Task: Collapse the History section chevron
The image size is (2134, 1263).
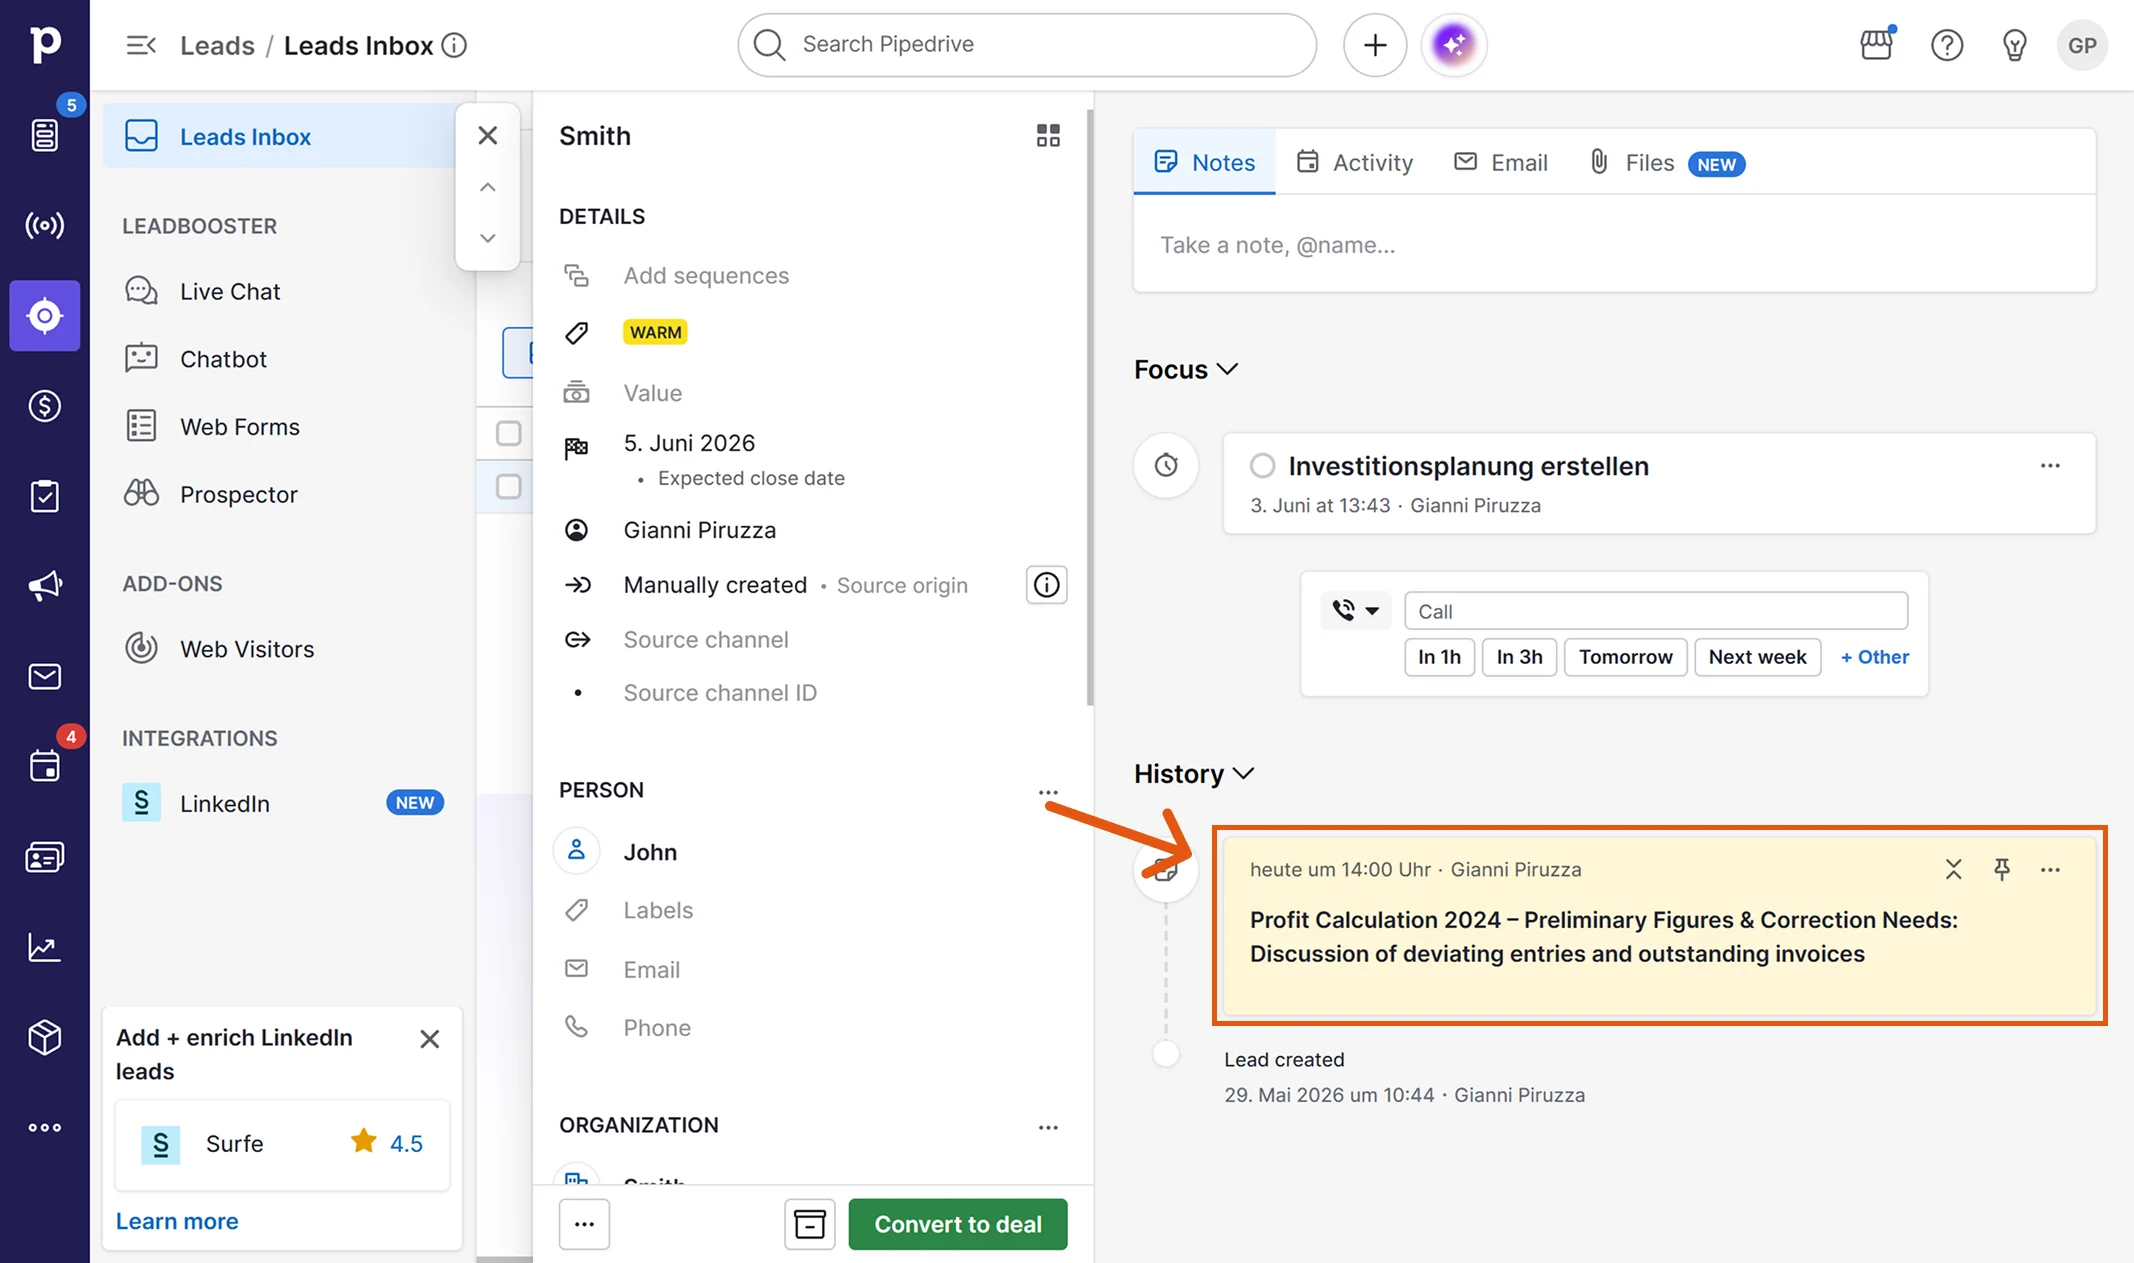Action: pos(1244,773)
